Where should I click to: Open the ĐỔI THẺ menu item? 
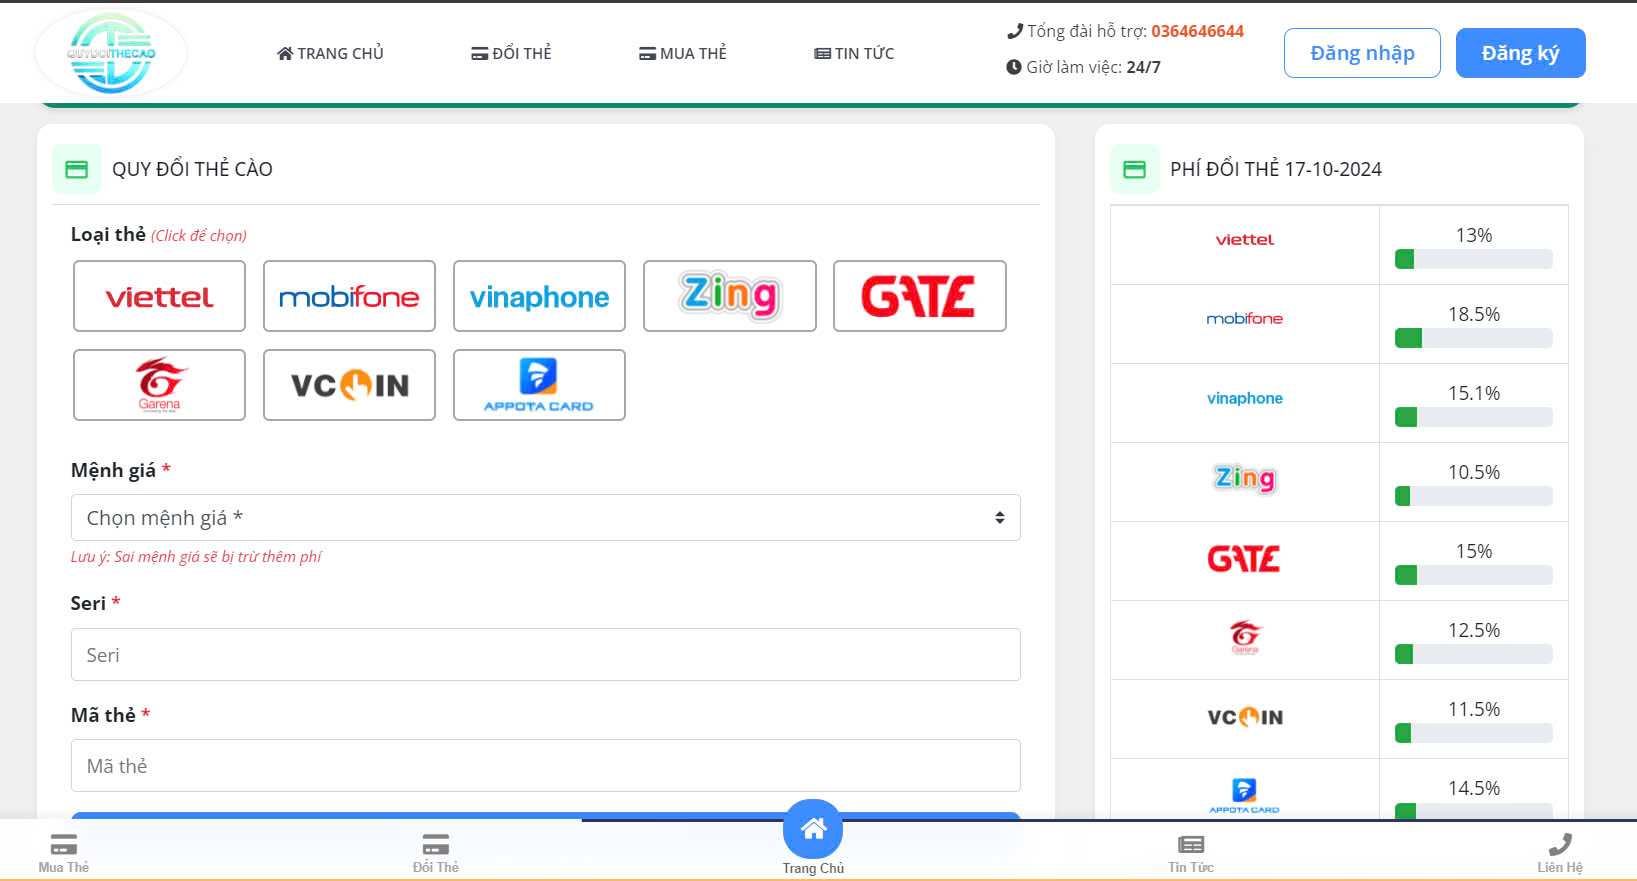[511, 53]
